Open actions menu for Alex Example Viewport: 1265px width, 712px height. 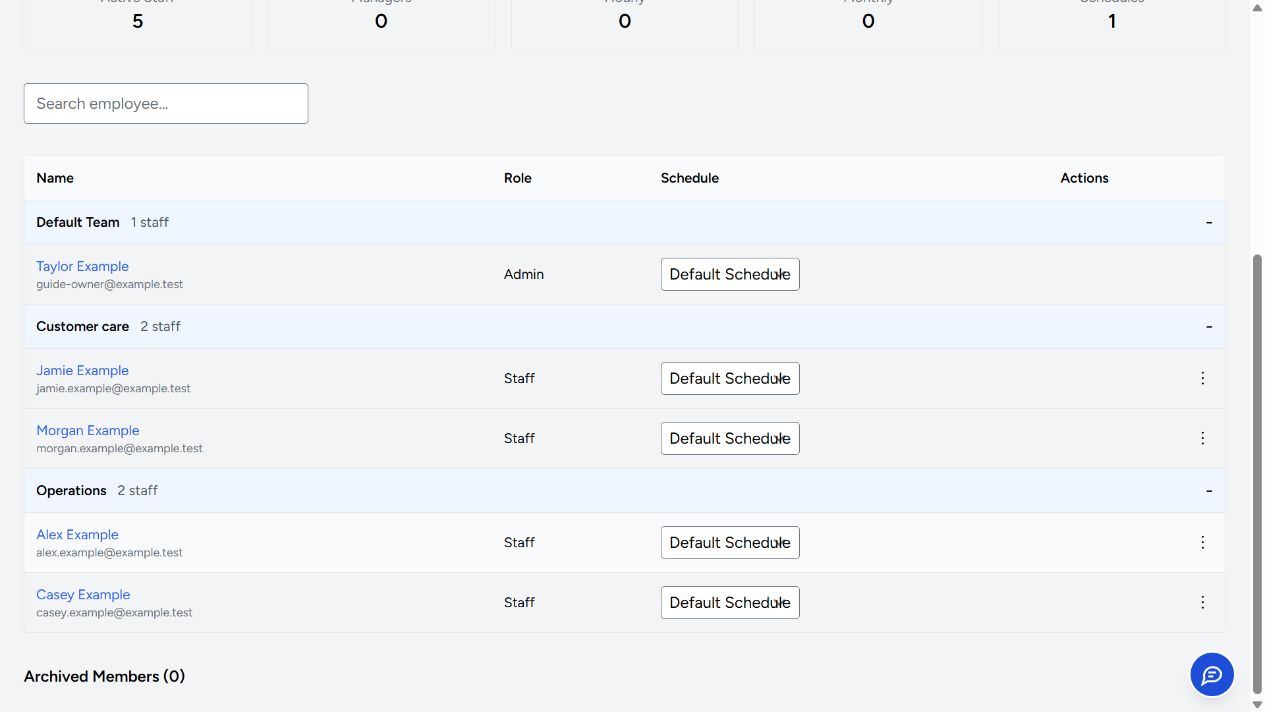1202,542
